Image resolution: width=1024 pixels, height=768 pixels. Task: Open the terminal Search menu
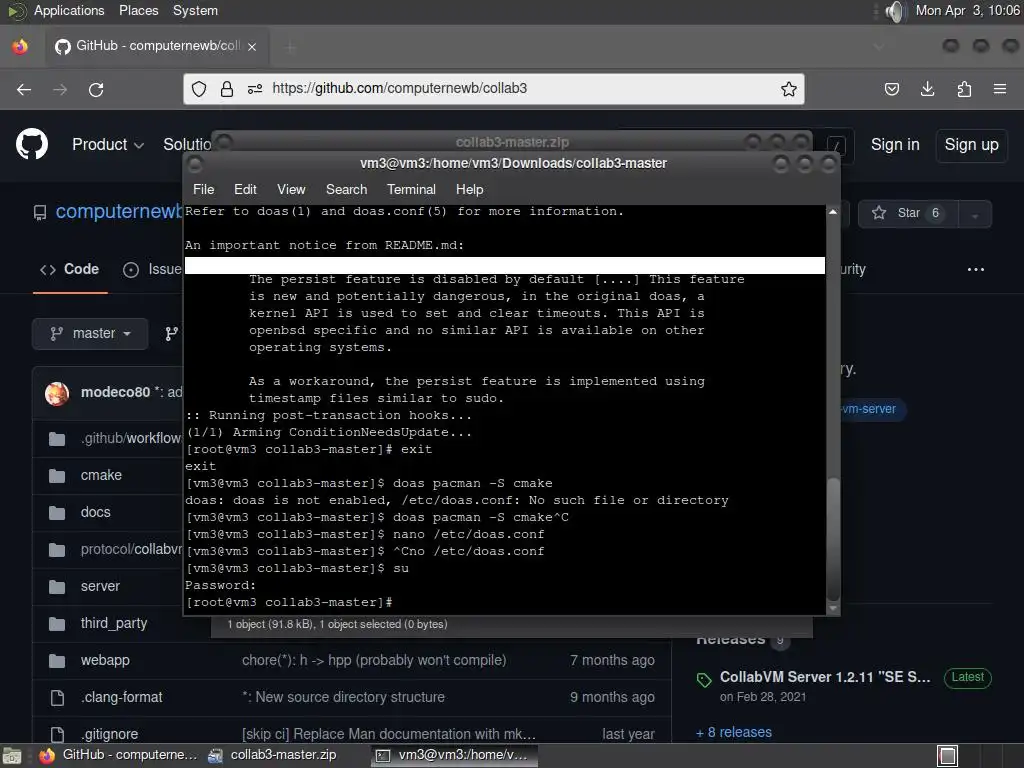point(346,189)
